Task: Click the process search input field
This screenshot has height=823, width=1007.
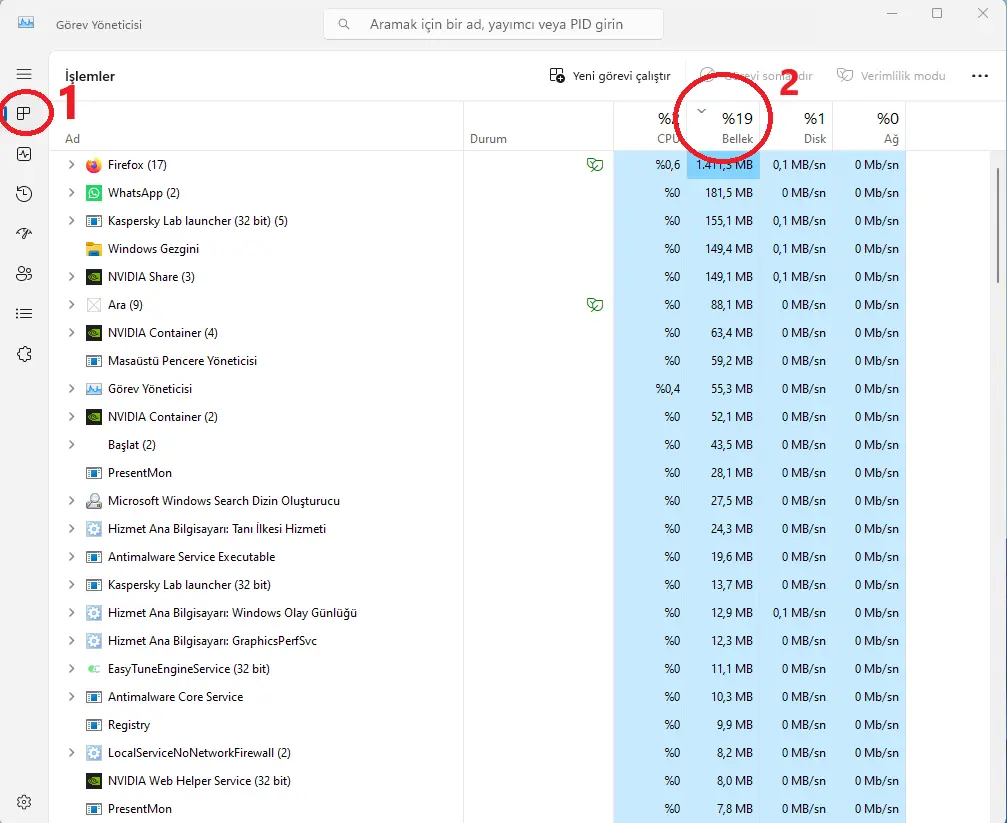Action: 493,24
